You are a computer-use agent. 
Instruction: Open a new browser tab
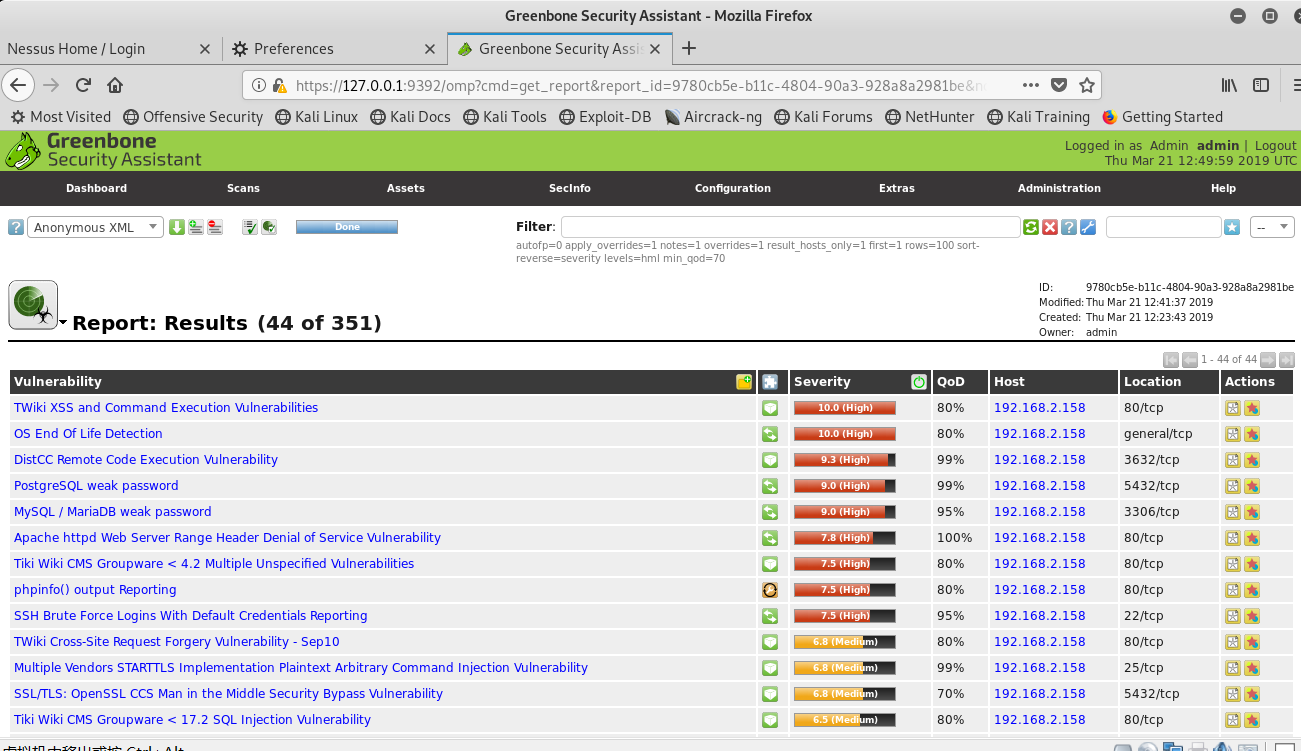tap(688, 48)
